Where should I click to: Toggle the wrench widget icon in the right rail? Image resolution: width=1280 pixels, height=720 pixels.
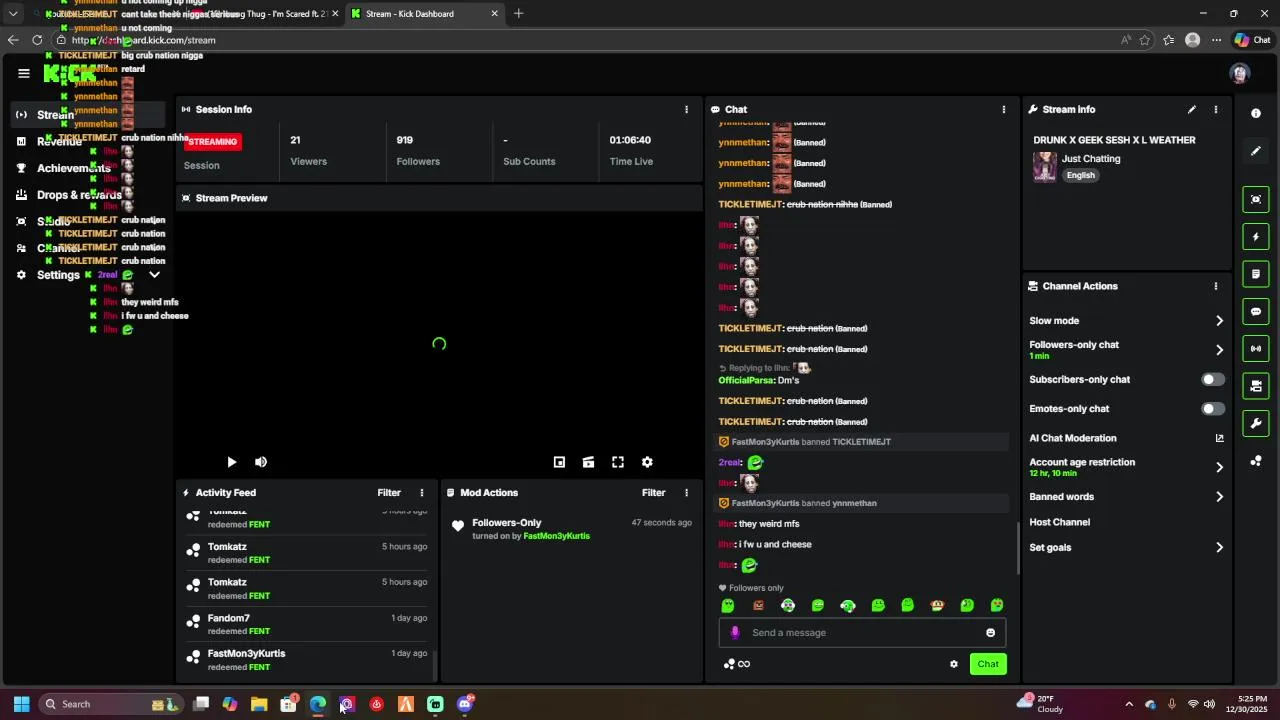1256,424
